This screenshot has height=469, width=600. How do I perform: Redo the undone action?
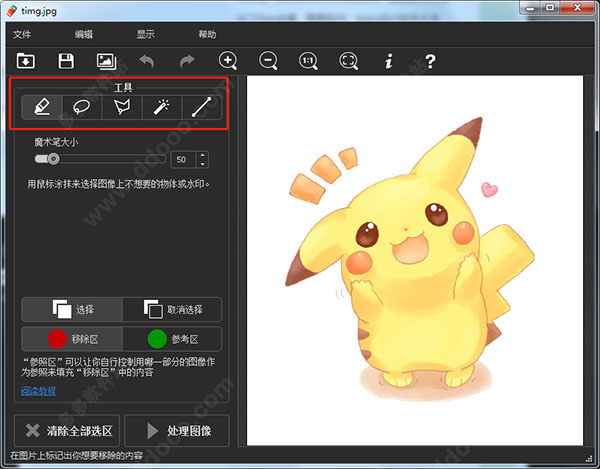click(187, 61)
